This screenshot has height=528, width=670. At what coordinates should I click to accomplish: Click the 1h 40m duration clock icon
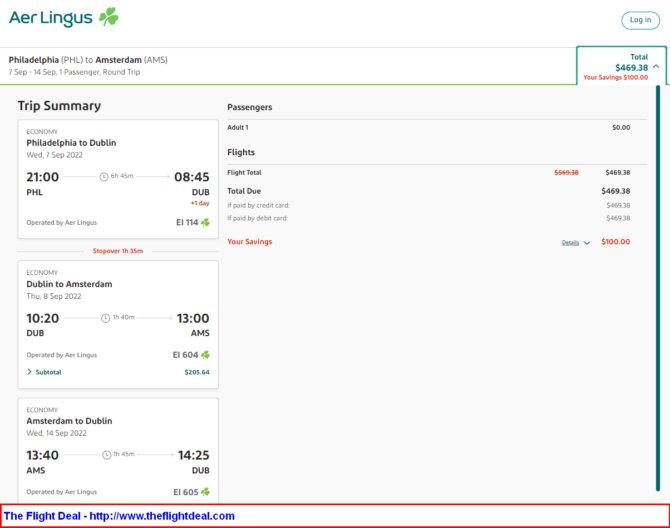[x=106, y=318]
